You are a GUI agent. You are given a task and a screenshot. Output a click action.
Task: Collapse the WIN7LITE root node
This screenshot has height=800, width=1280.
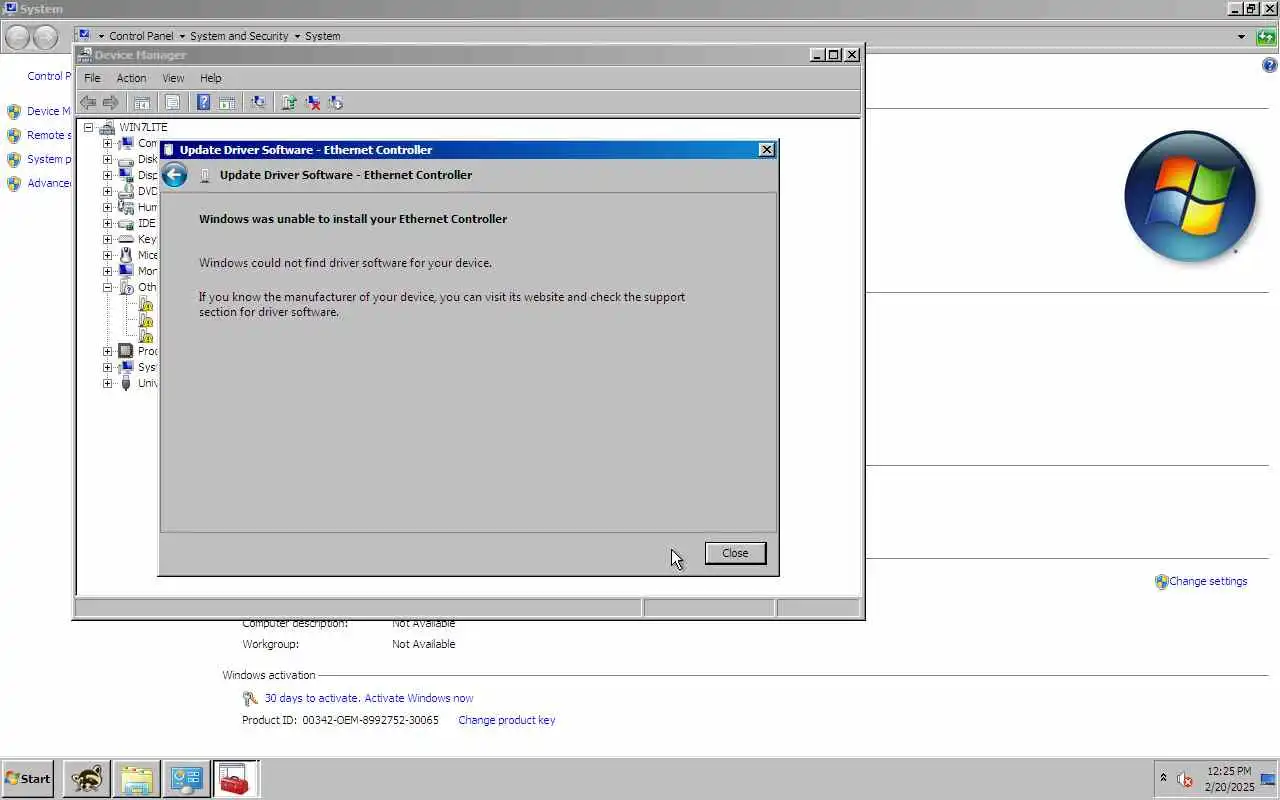click(88, 127)
